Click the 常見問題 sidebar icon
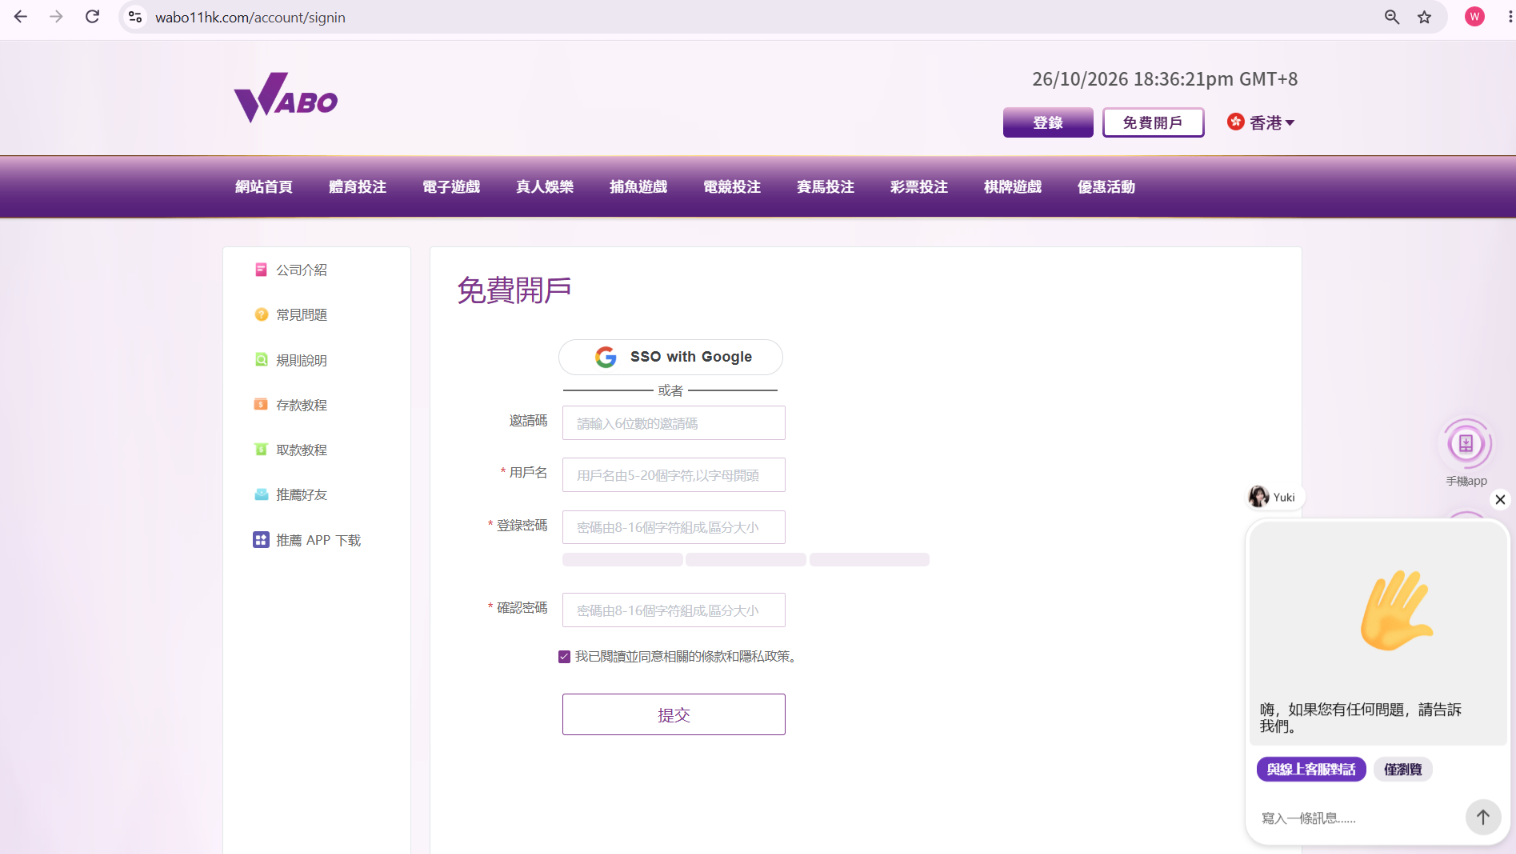This screenshot has height=854, width=1516. (261, 315)
